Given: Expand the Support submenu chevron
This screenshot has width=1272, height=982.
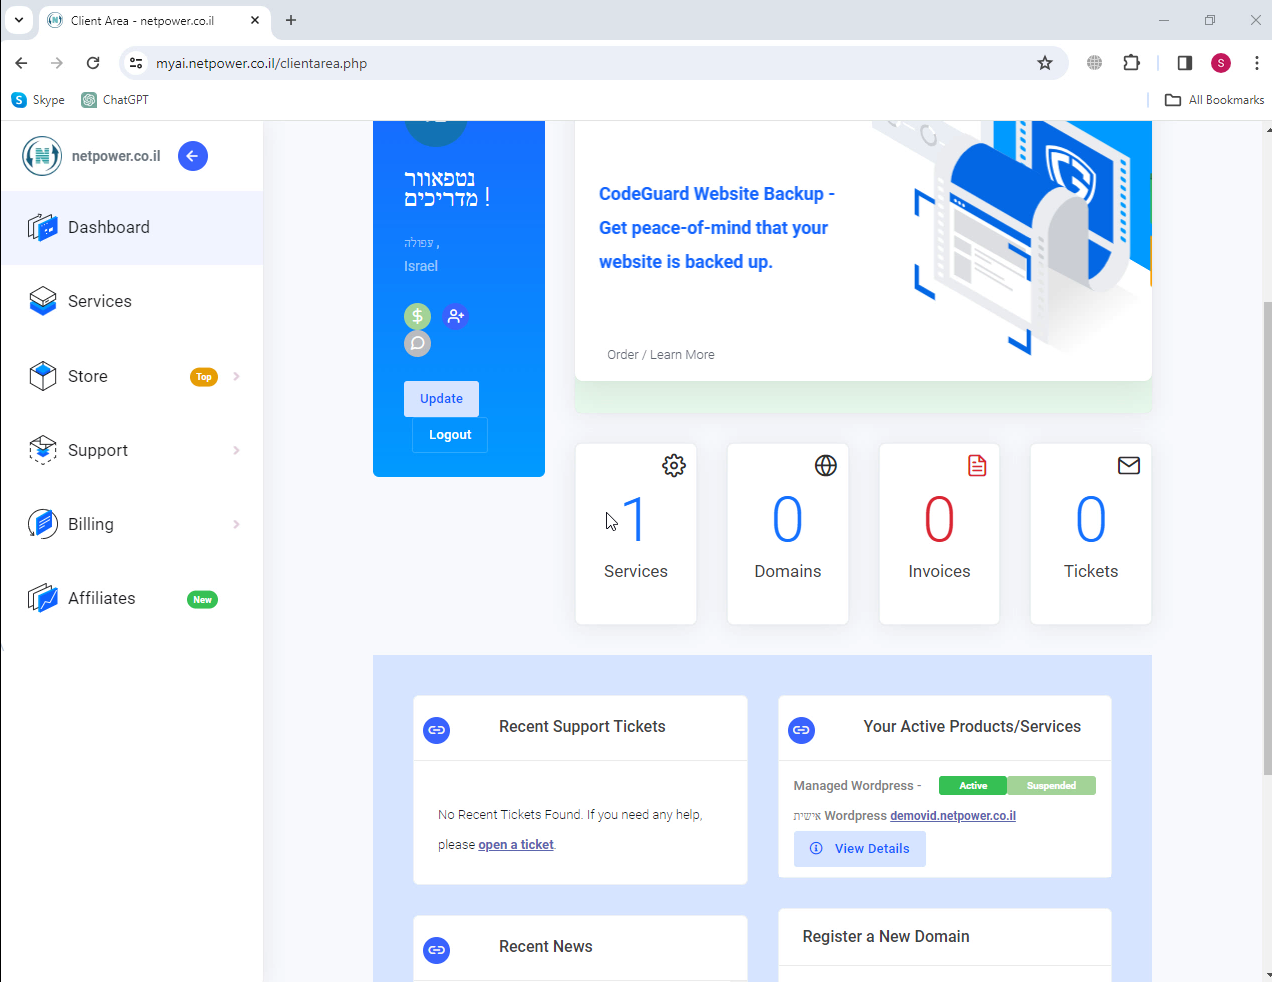Looking at the screenshot, I should coord(237,451).
